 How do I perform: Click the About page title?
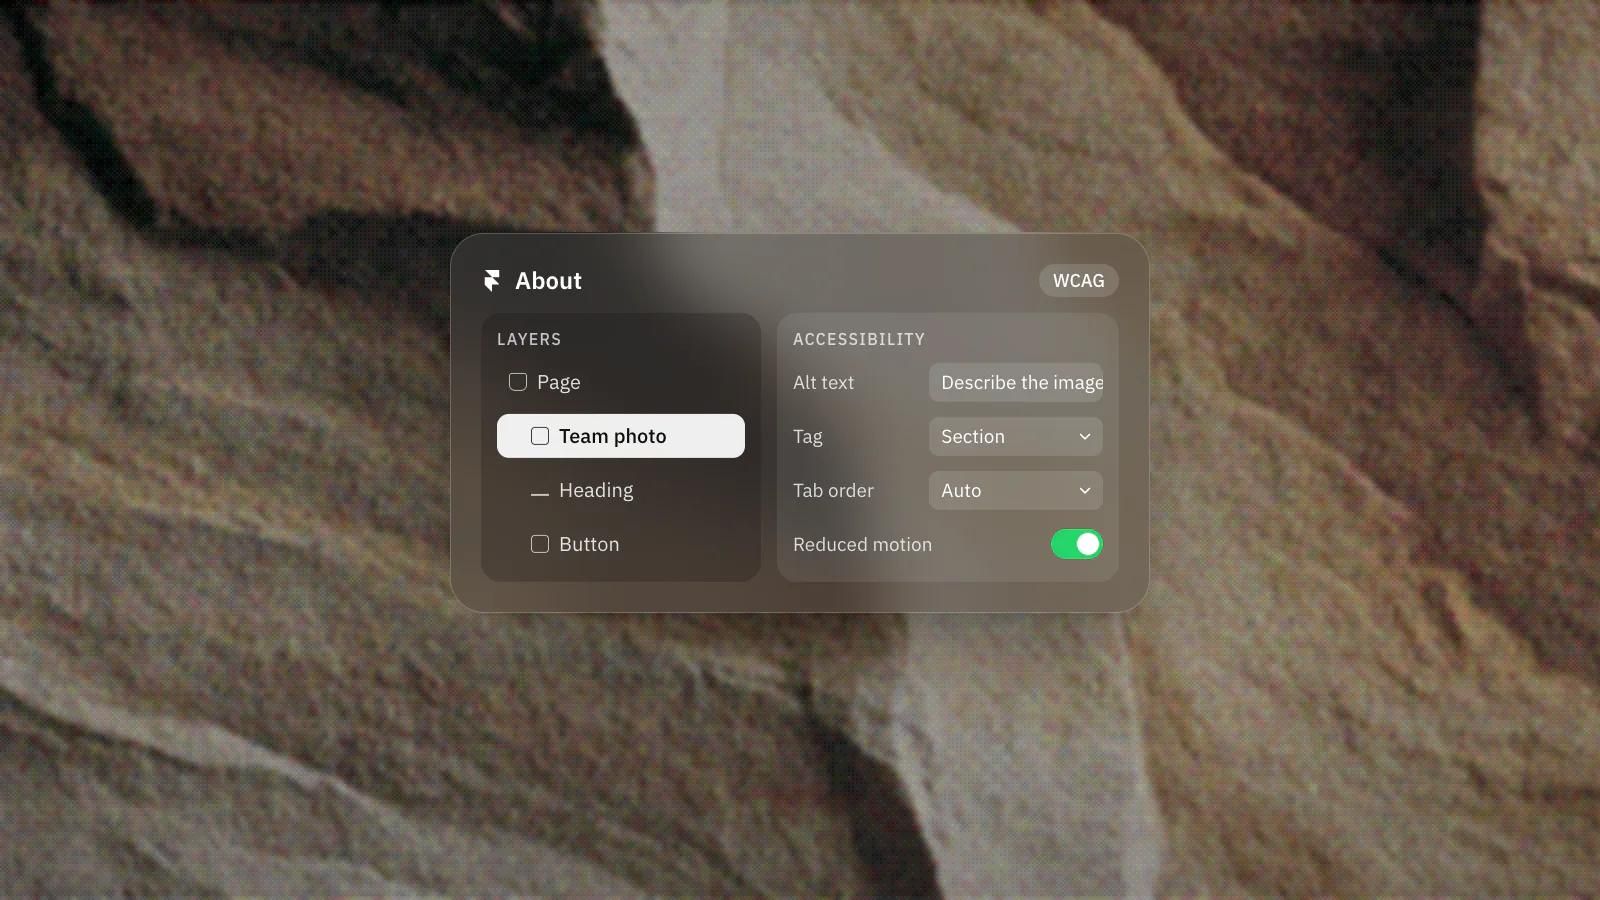pyautogui.click(x=548, y=281)
